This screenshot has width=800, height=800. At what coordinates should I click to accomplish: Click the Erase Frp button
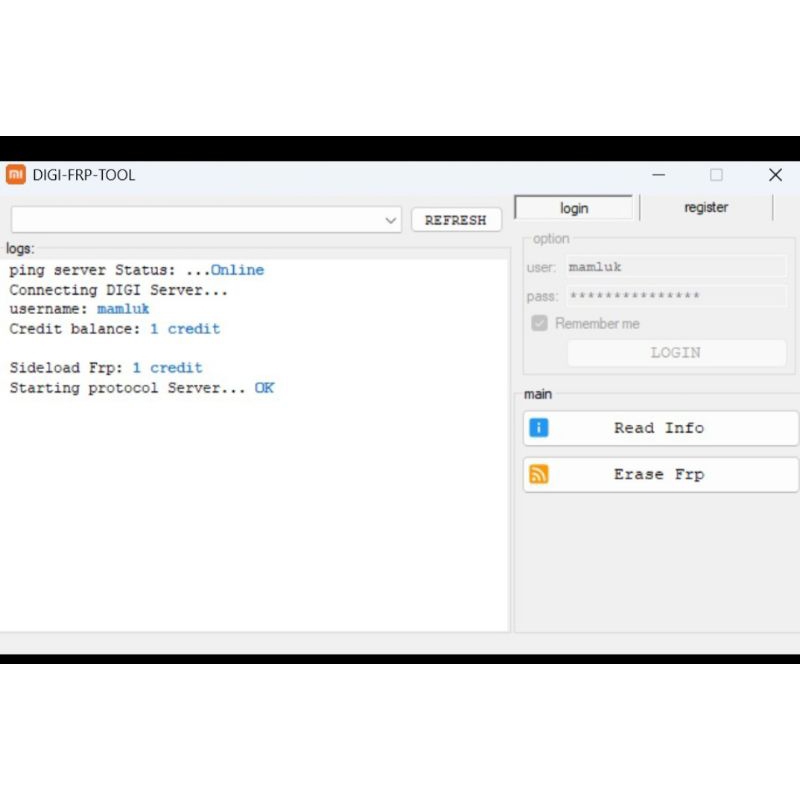pos(661,474)
